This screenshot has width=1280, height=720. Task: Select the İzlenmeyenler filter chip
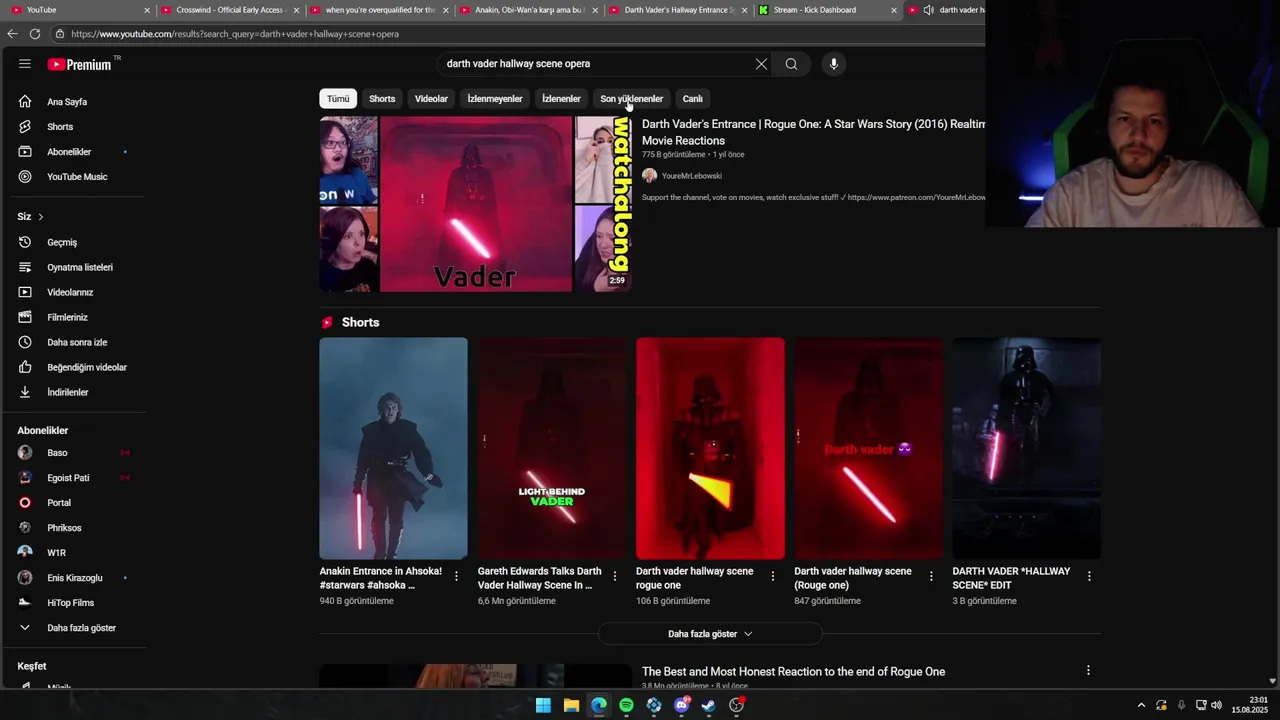pyautogui.click(x=495, y=99)
